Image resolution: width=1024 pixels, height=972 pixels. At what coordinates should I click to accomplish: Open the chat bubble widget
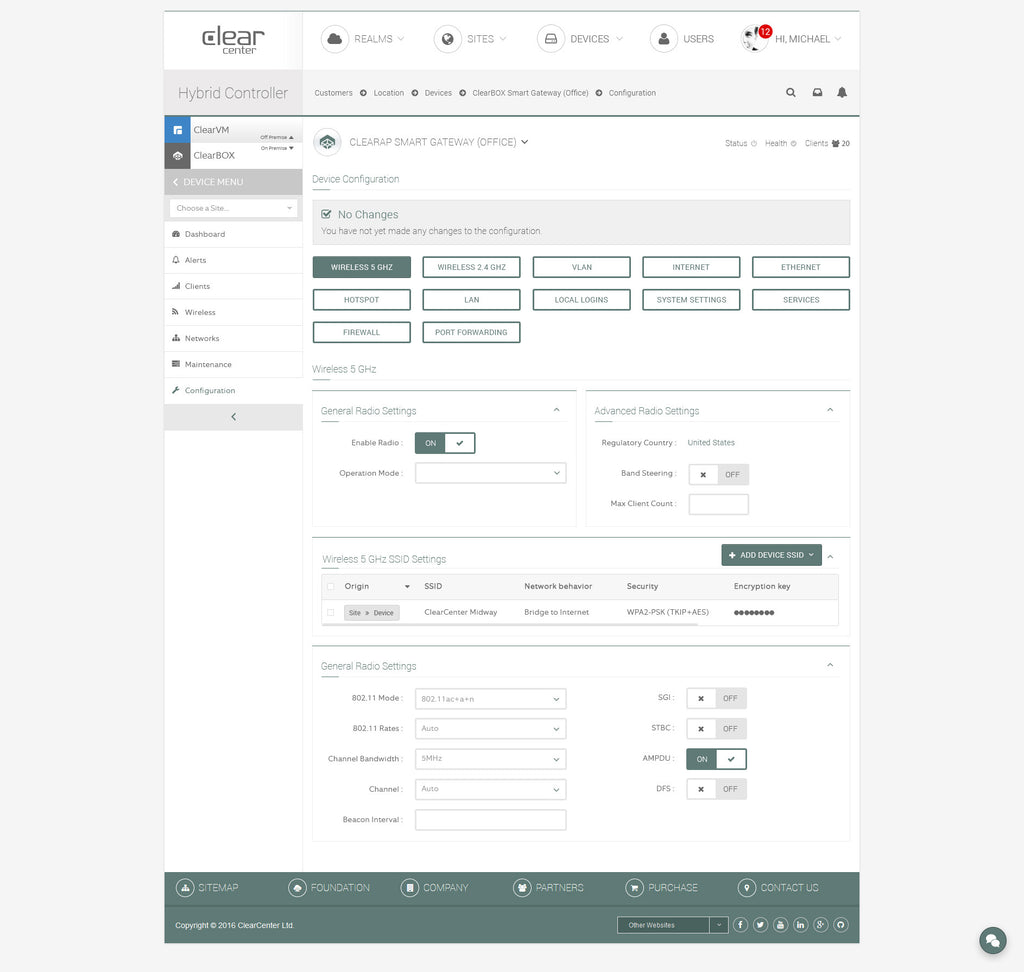[993, 941]
